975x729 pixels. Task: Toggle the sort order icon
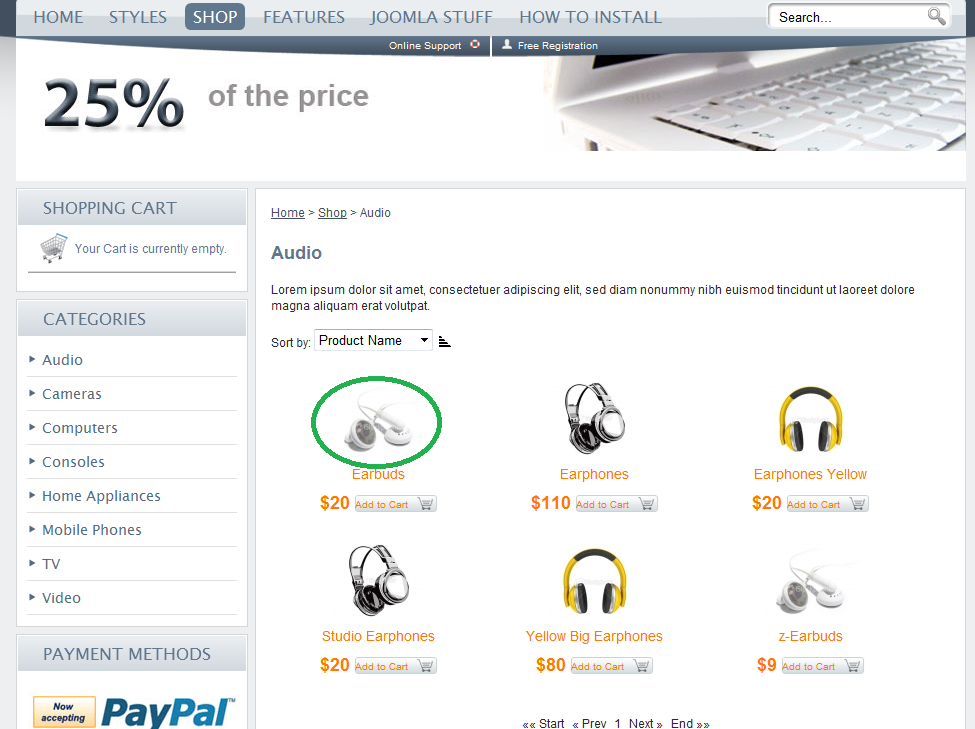(x=444, y=341)
